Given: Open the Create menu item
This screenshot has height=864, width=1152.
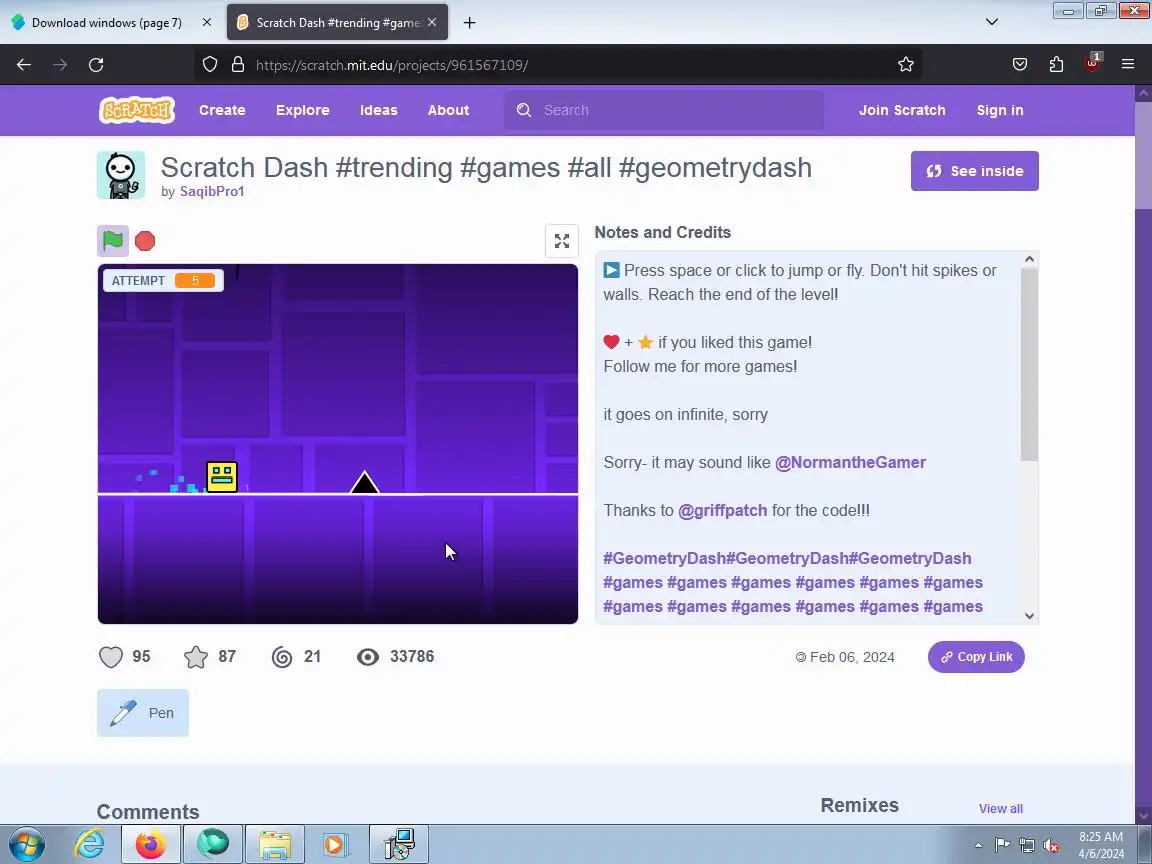Looking at the screenshot, I should 222,110.
